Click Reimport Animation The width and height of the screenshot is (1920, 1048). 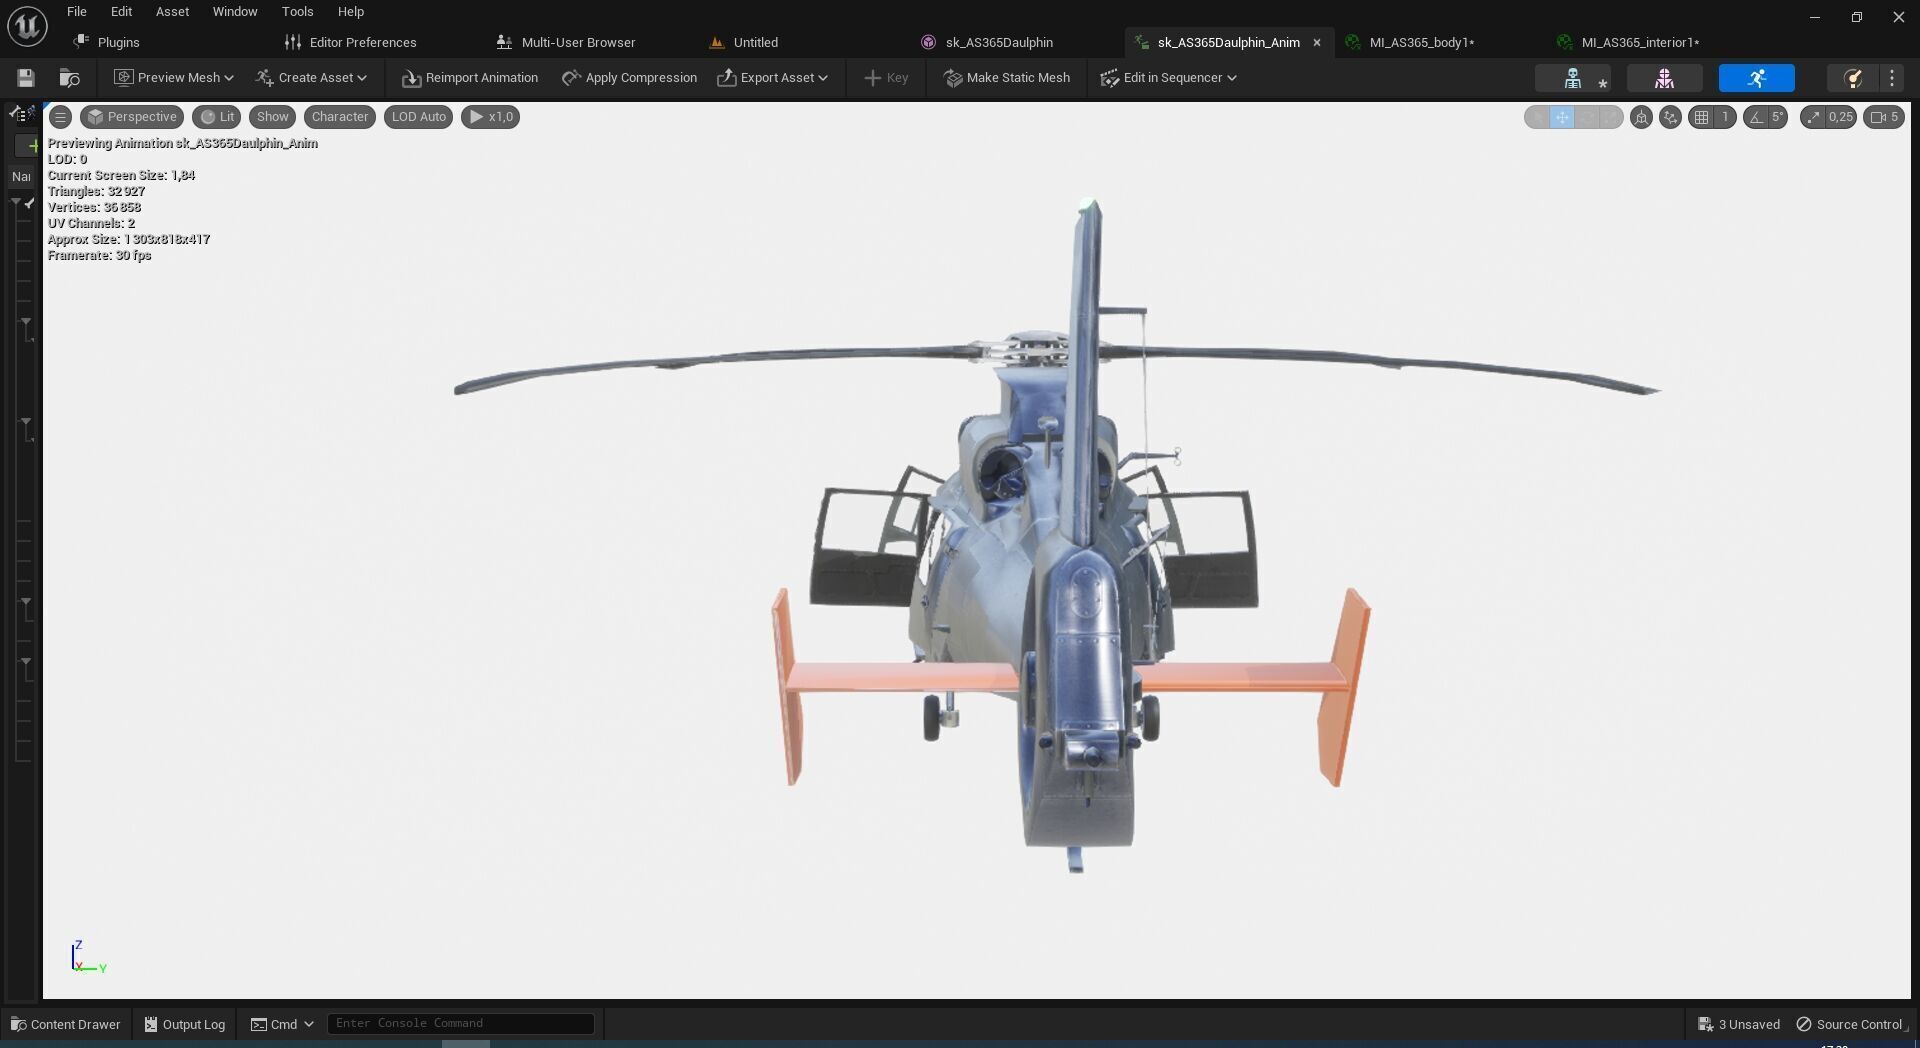(x=470, y=78)
